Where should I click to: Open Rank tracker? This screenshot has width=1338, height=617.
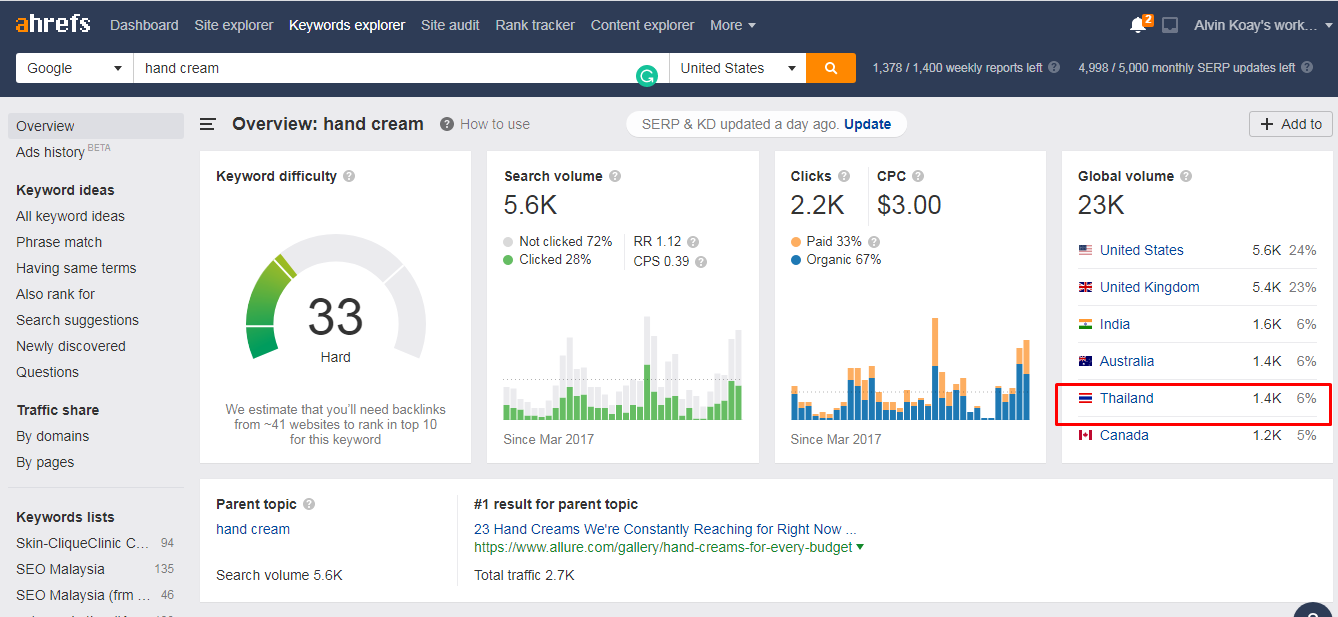click(535, 25)
